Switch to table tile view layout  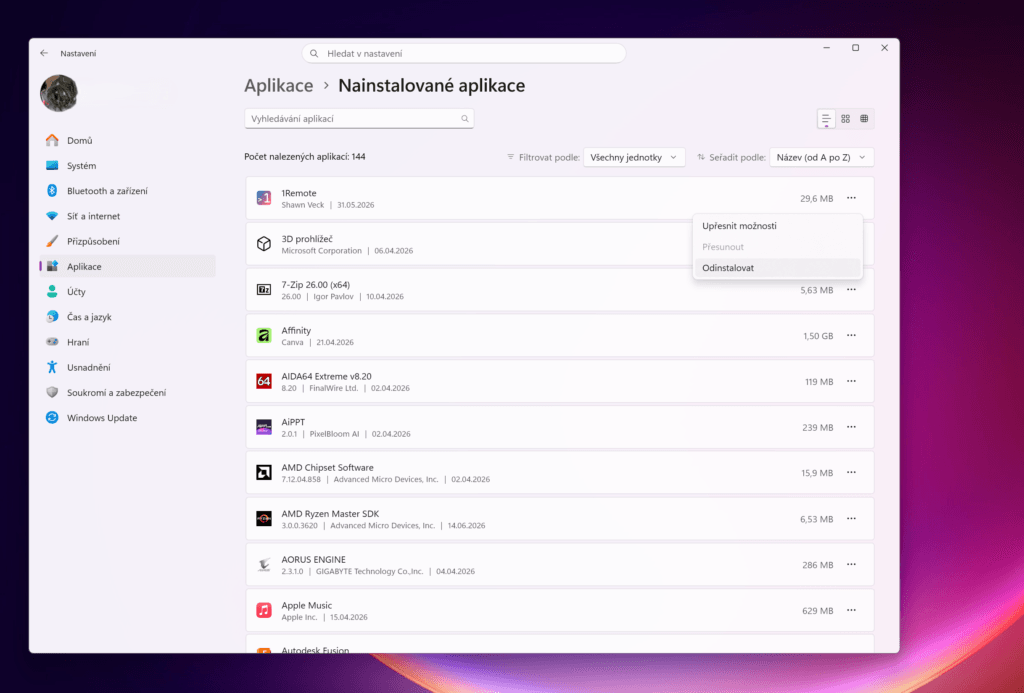coord(864,119)
